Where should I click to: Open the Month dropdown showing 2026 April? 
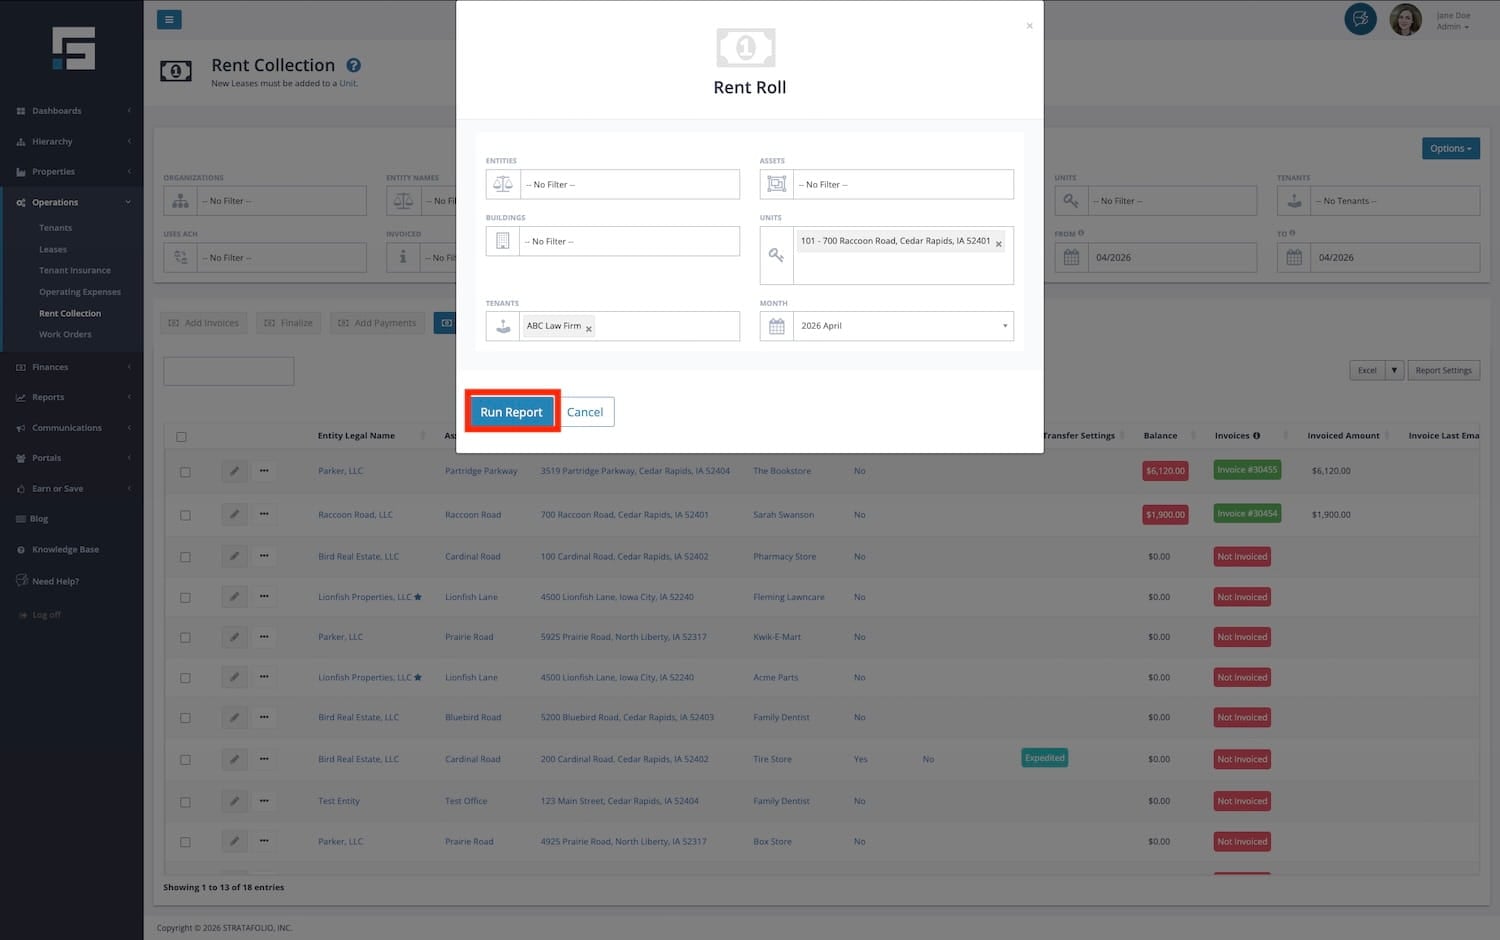902,326
